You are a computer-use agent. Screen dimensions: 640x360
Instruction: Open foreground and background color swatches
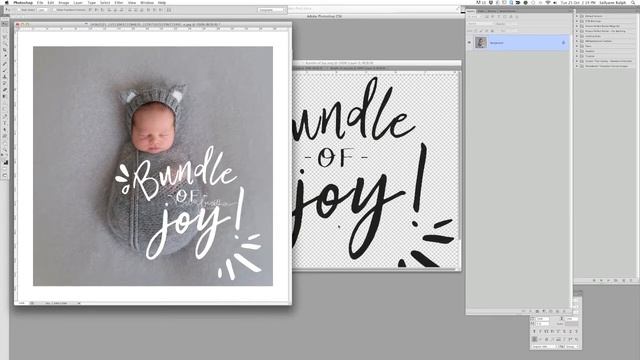tap(5, 162)
